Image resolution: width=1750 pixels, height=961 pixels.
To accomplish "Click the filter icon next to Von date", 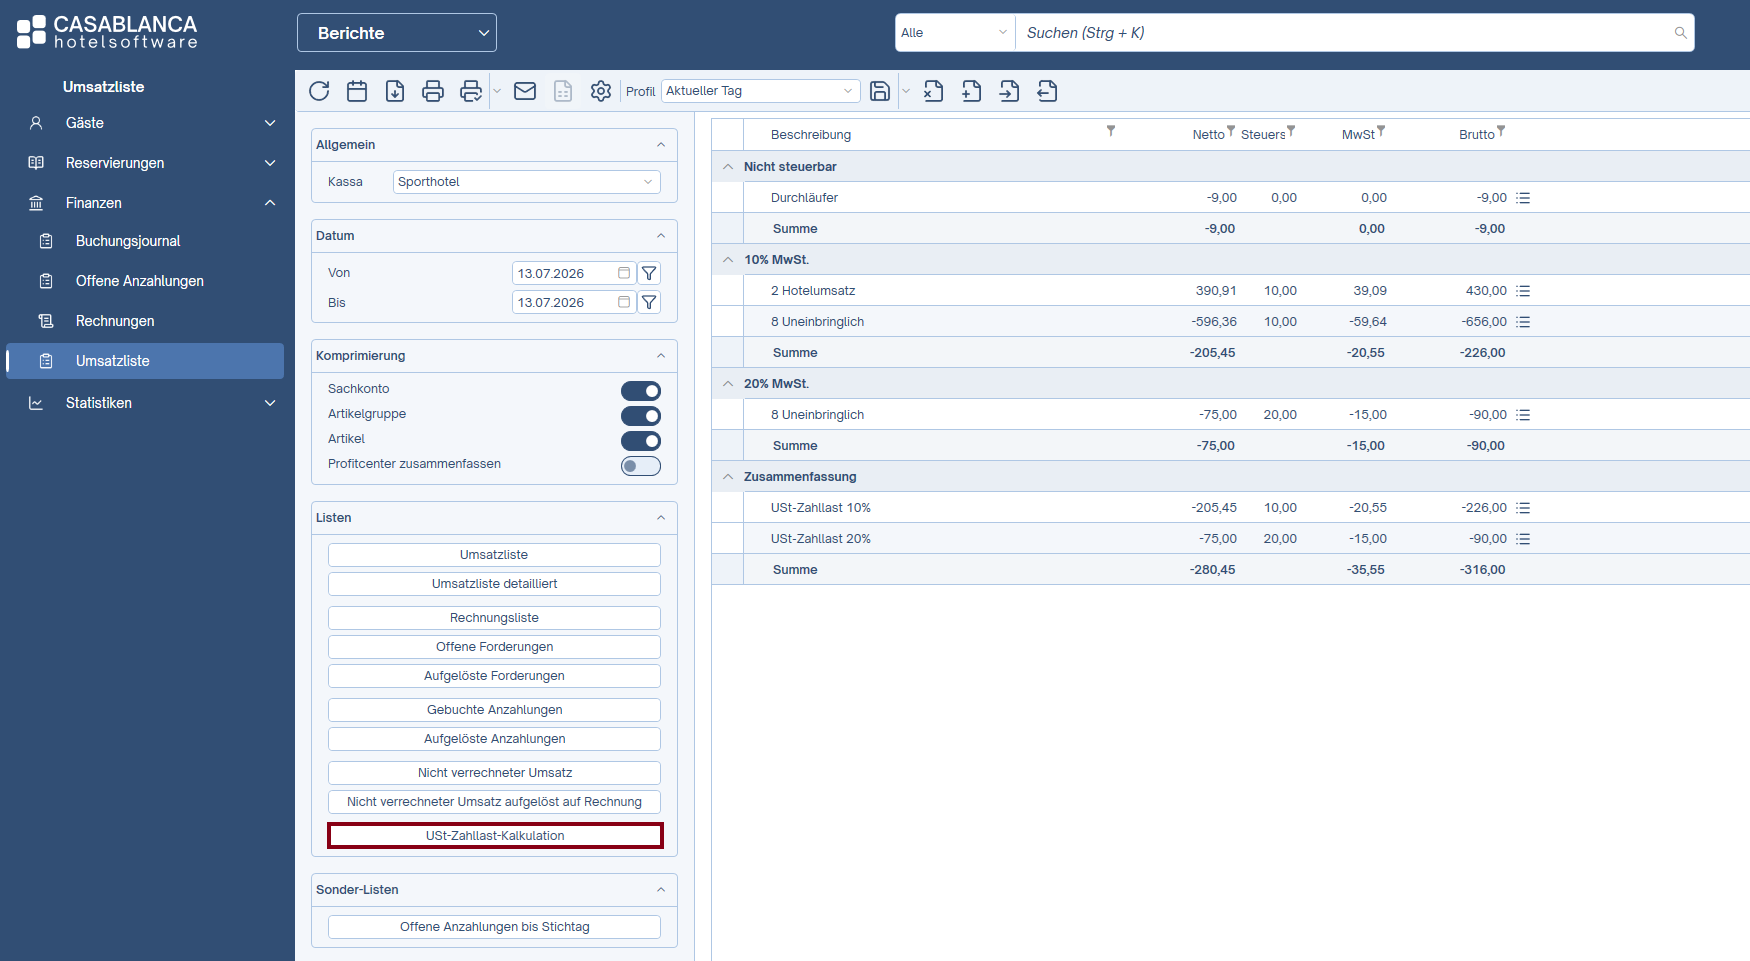I will click(649, 273).
